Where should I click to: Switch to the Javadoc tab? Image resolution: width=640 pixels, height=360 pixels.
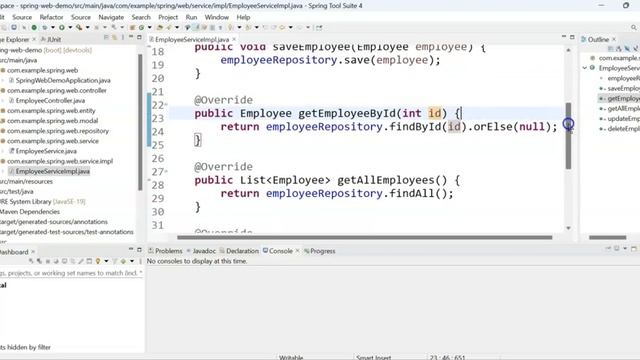(x=201, y=251)
